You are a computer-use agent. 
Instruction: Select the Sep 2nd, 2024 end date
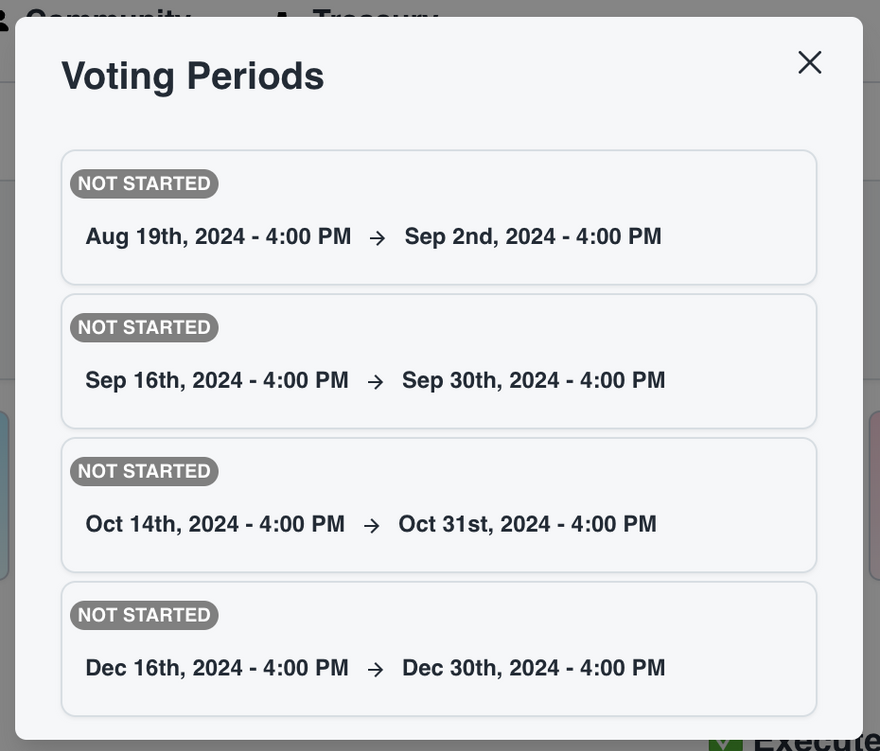click(532, 237)
